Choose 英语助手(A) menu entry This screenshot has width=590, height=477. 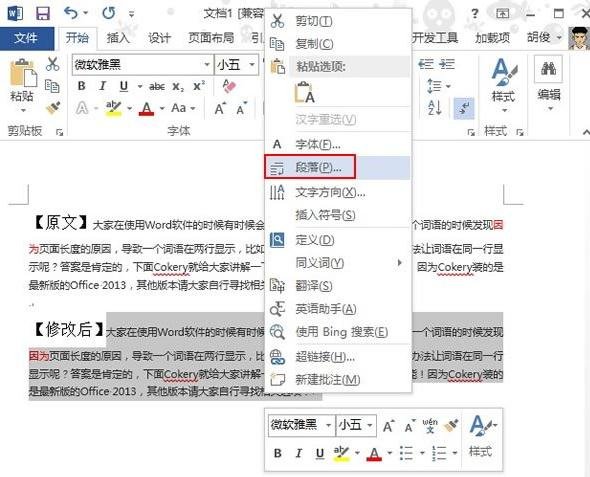(x=339, y=309)
